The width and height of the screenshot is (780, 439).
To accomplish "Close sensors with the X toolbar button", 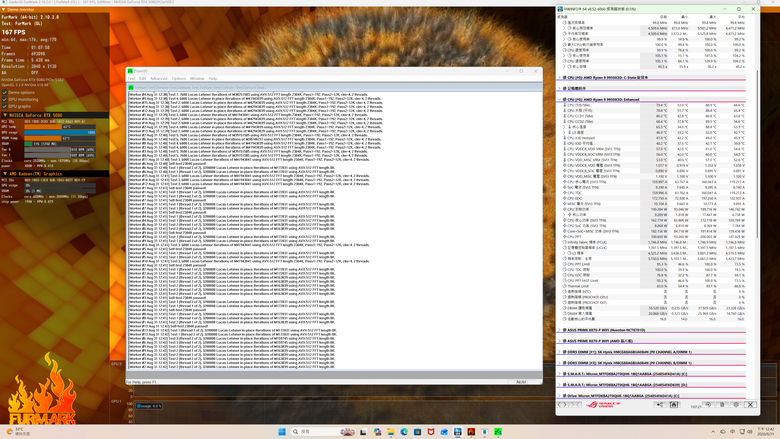I will point(751,405).
